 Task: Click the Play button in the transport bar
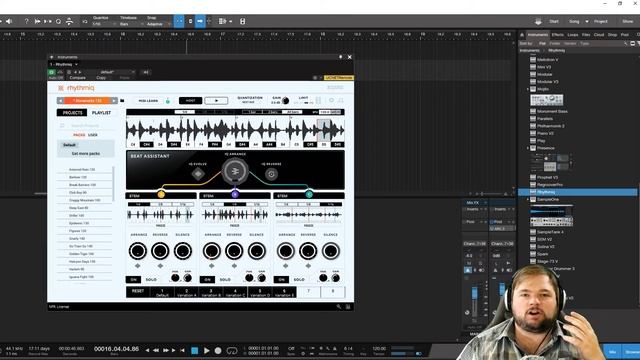207,350
